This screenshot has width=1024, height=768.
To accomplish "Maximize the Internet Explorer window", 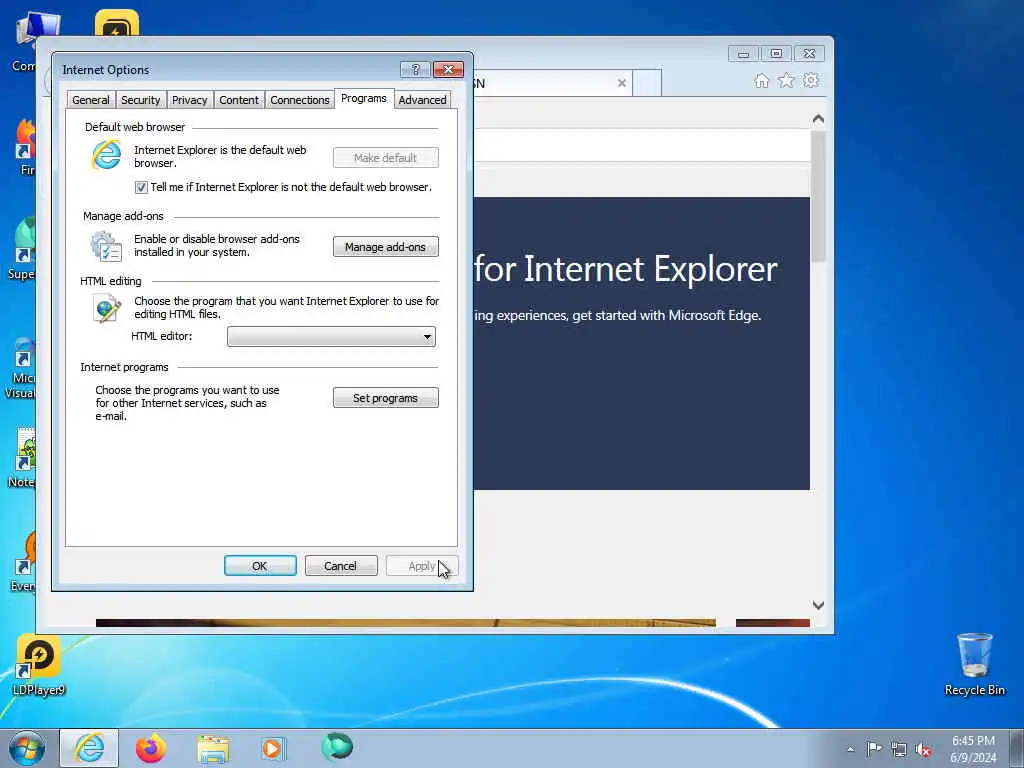I will [x=776, y=54].
